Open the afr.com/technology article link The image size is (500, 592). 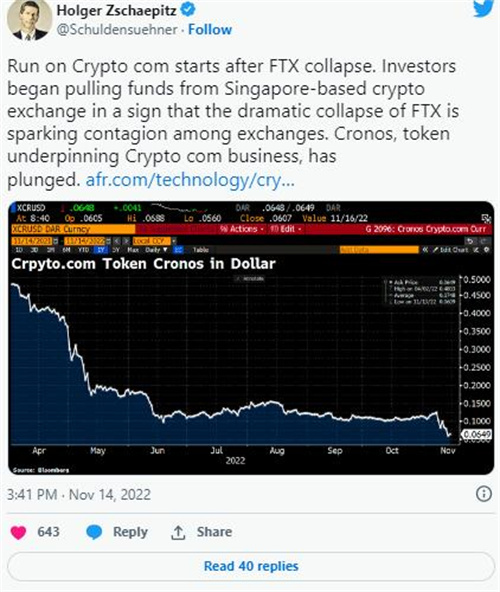[190, 180]
